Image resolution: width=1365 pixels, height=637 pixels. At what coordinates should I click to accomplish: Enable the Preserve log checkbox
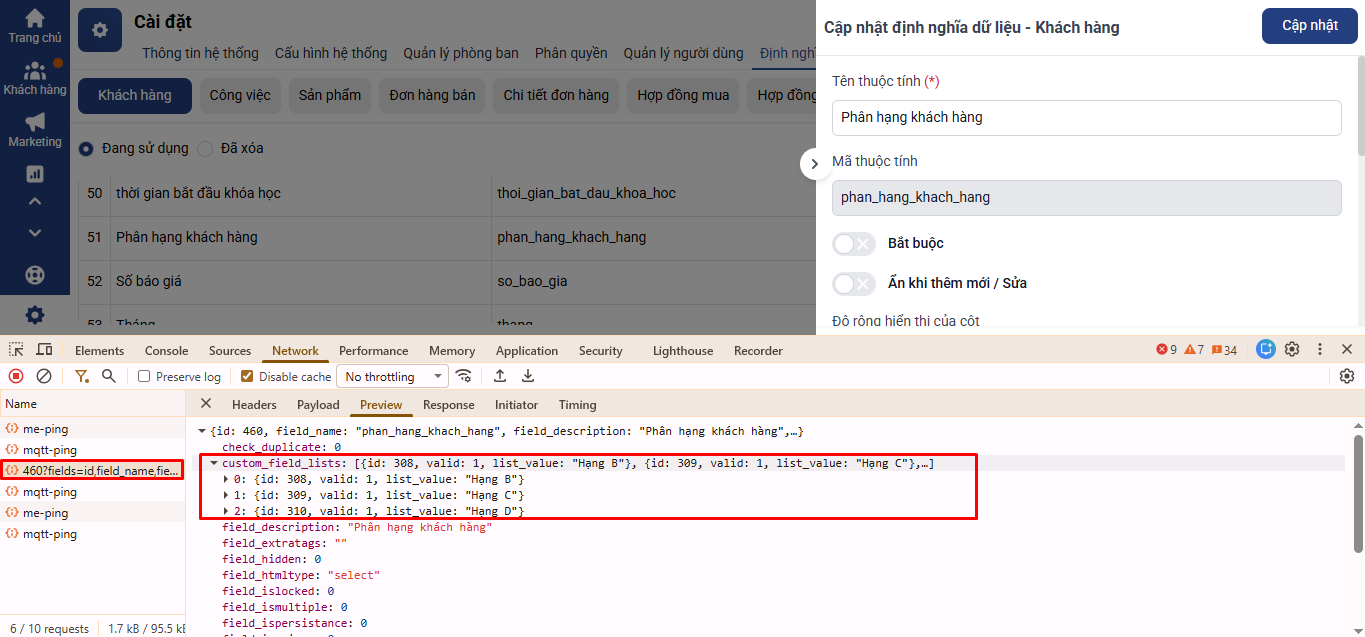tap(144, 377)
